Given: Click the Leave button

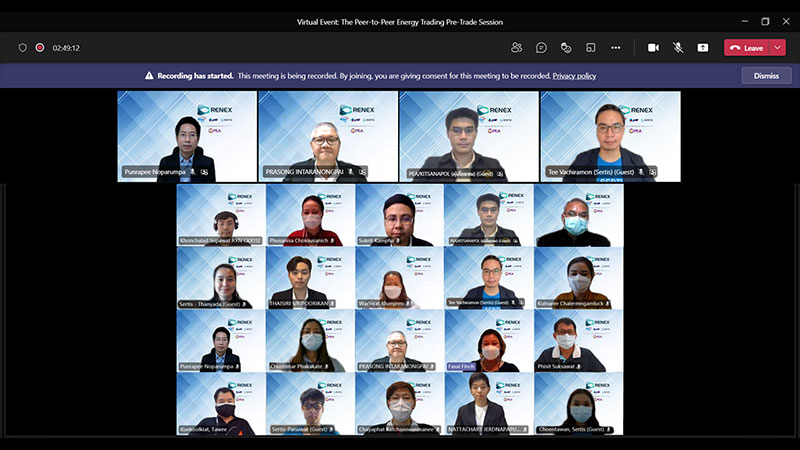Looking at the screenshot, I should (x=746, y=47).
